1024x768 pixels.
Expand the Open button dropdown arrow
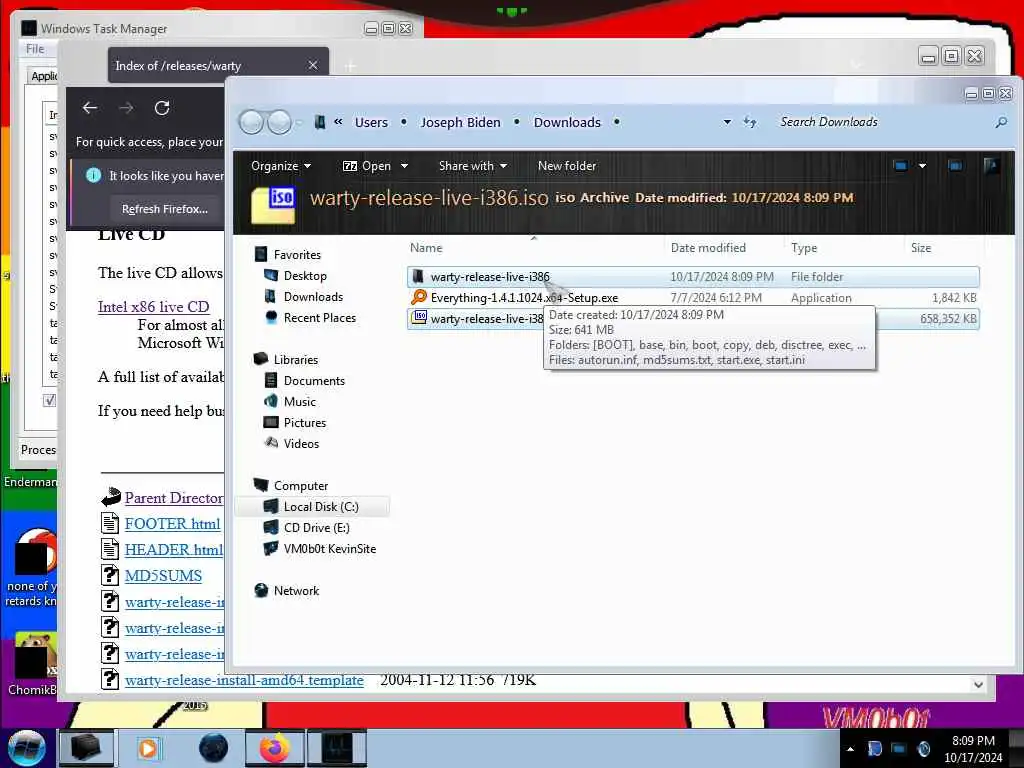(x=404, y=166)
